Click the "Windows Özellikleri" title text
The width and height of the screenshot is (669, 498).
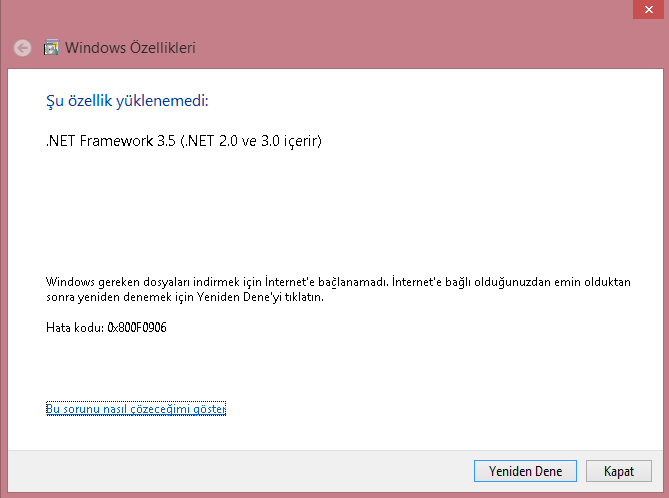[130, 47]
